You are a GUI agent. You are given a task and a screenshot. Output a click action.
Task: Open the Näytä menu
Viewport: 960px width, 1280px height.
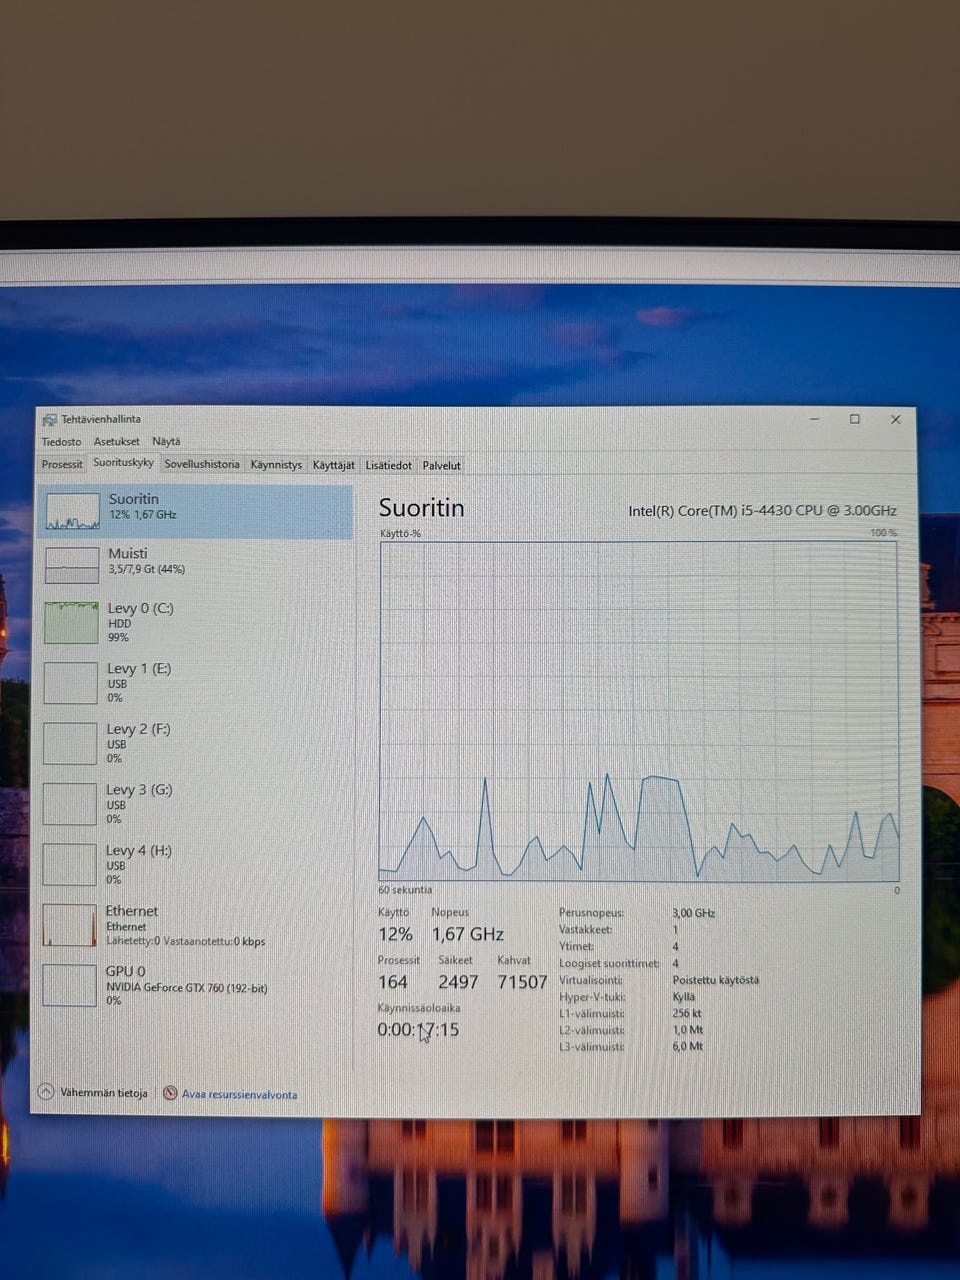point(166,441)
